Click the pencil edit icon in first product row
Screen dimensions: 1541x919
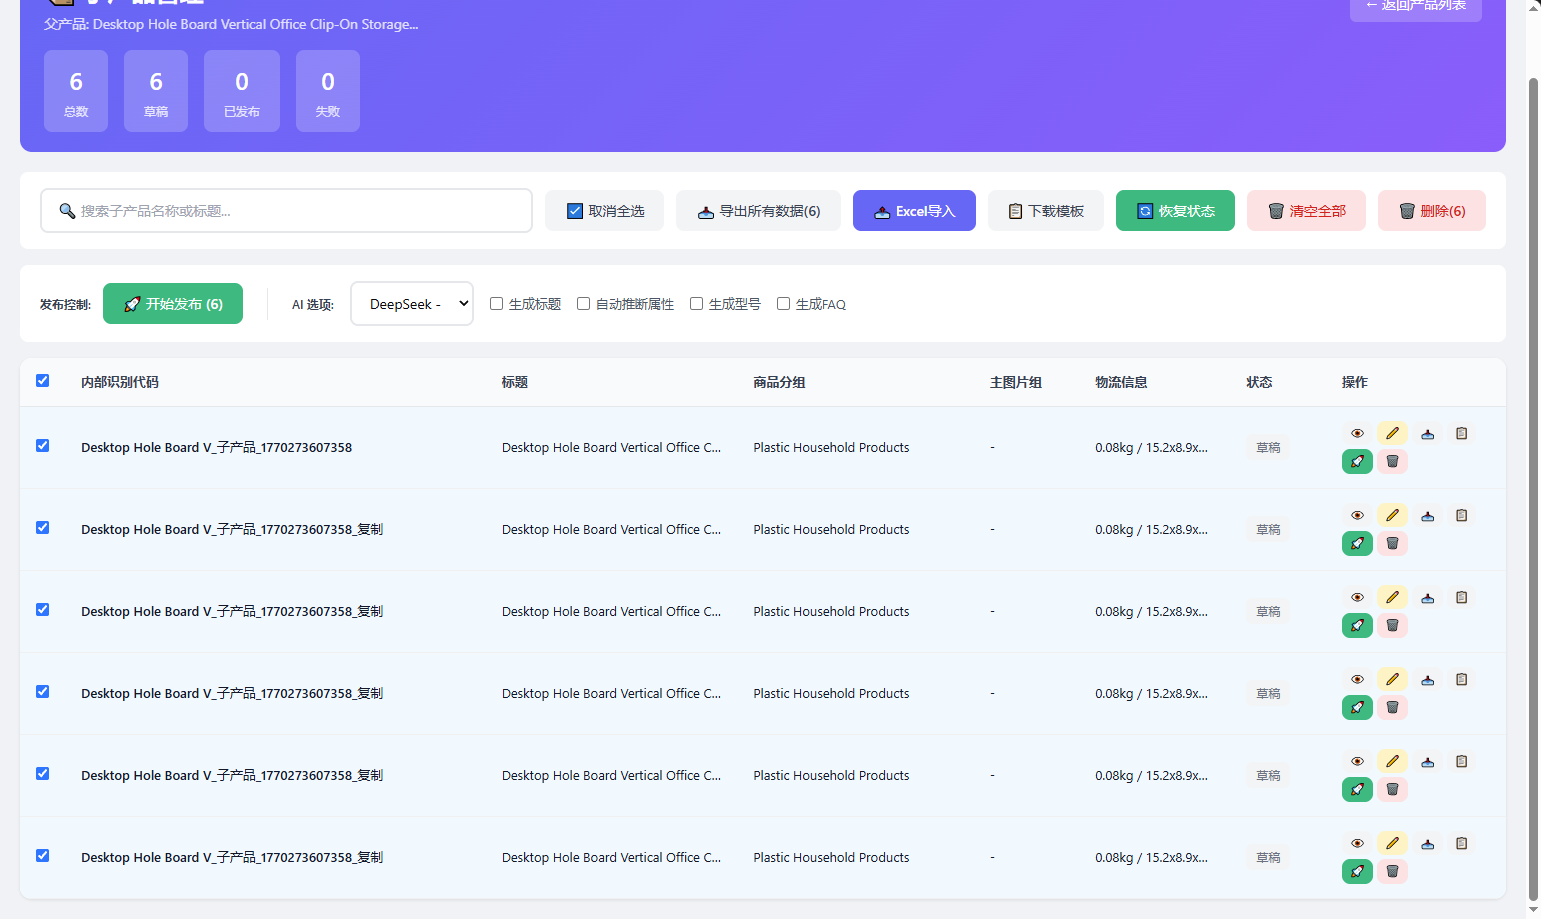click(1392, 433)
